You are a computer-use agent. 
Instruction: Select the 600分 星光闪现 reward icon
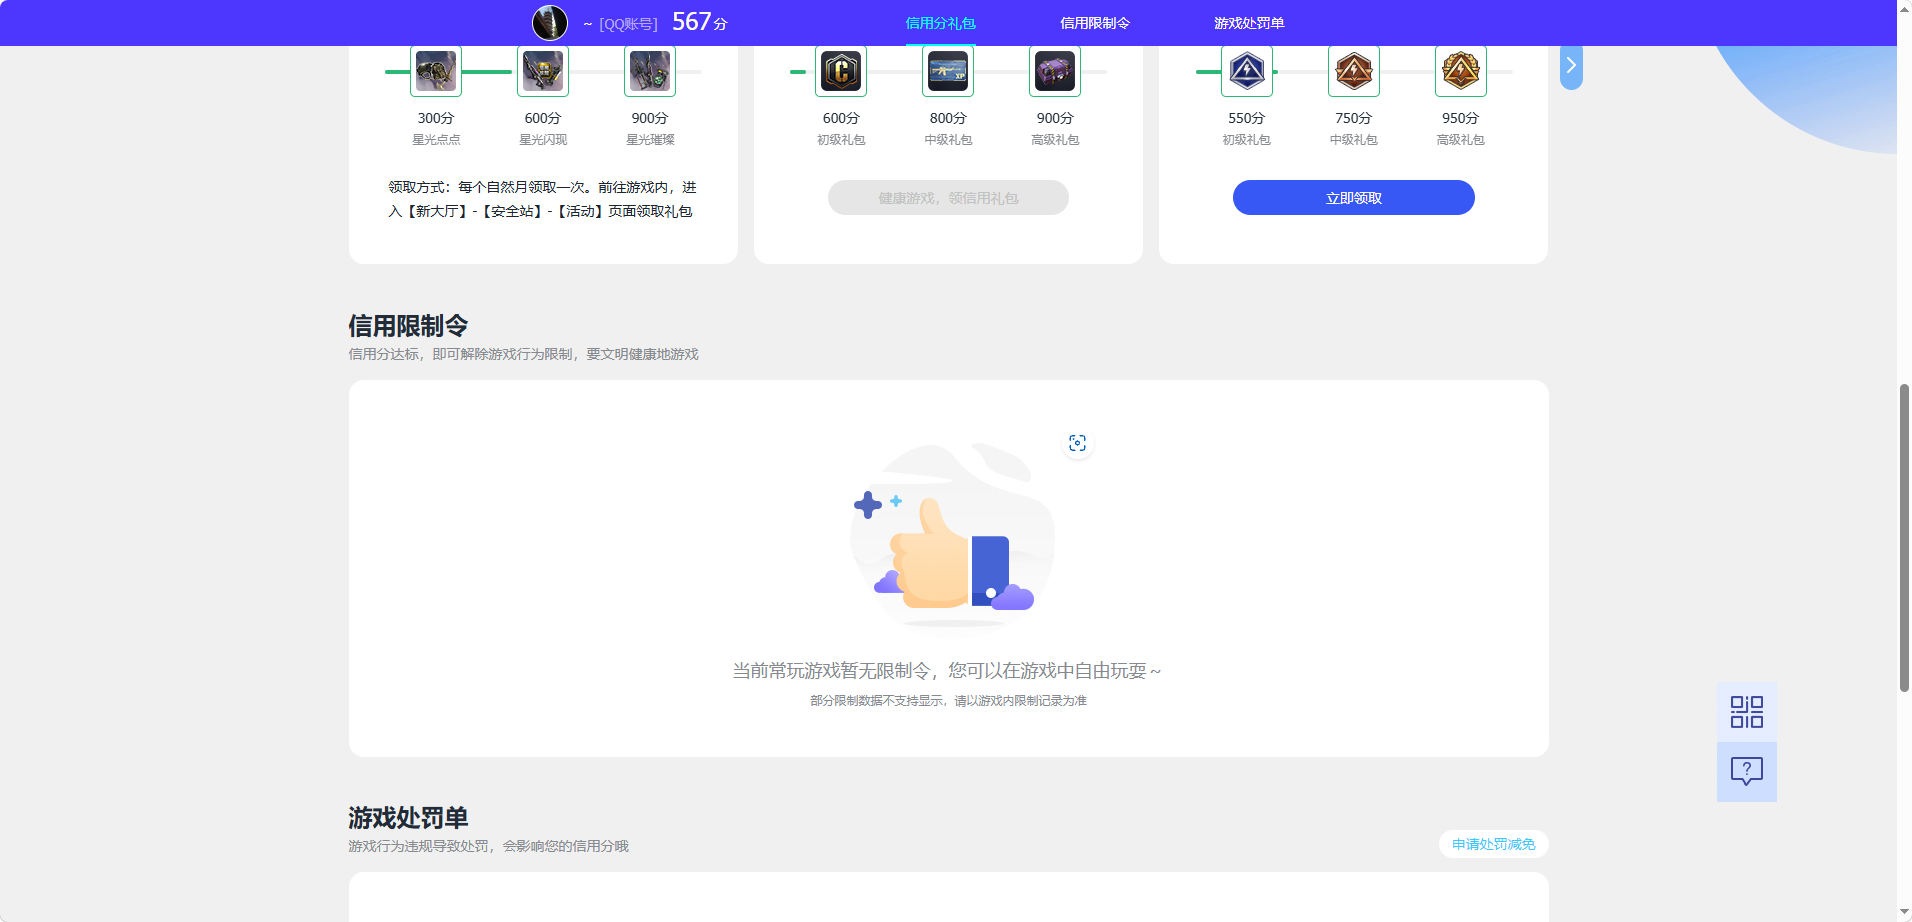(x=543, y=71)
